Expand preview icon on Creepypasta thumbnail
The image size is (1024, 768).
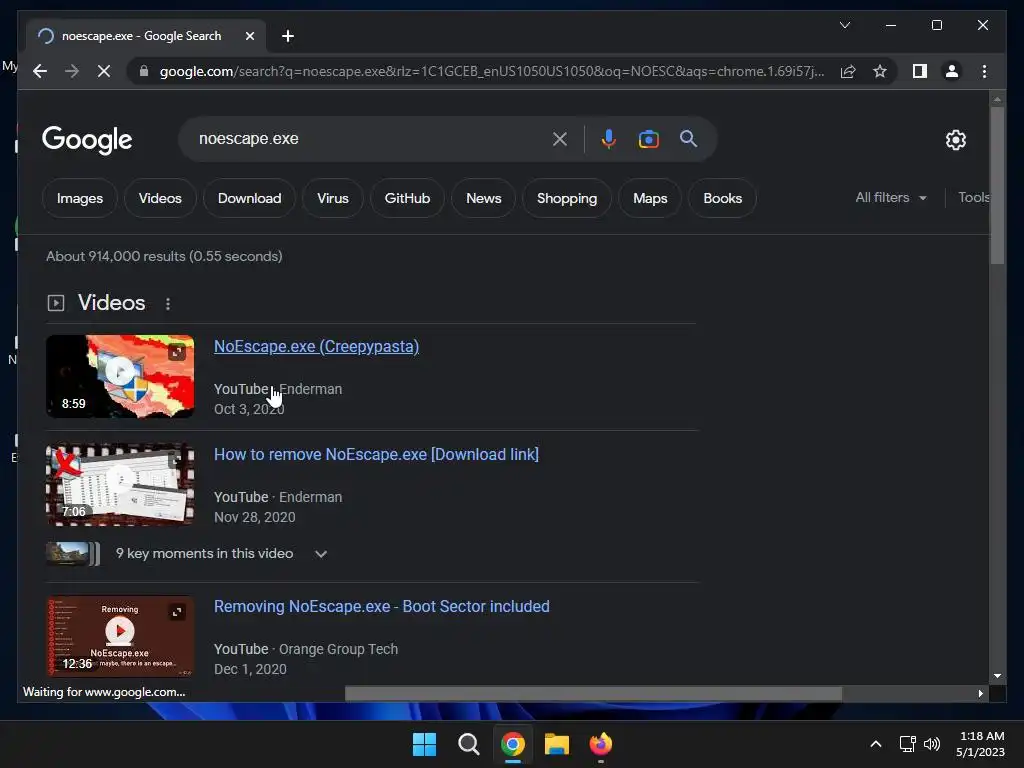click(x=176, y=352)
